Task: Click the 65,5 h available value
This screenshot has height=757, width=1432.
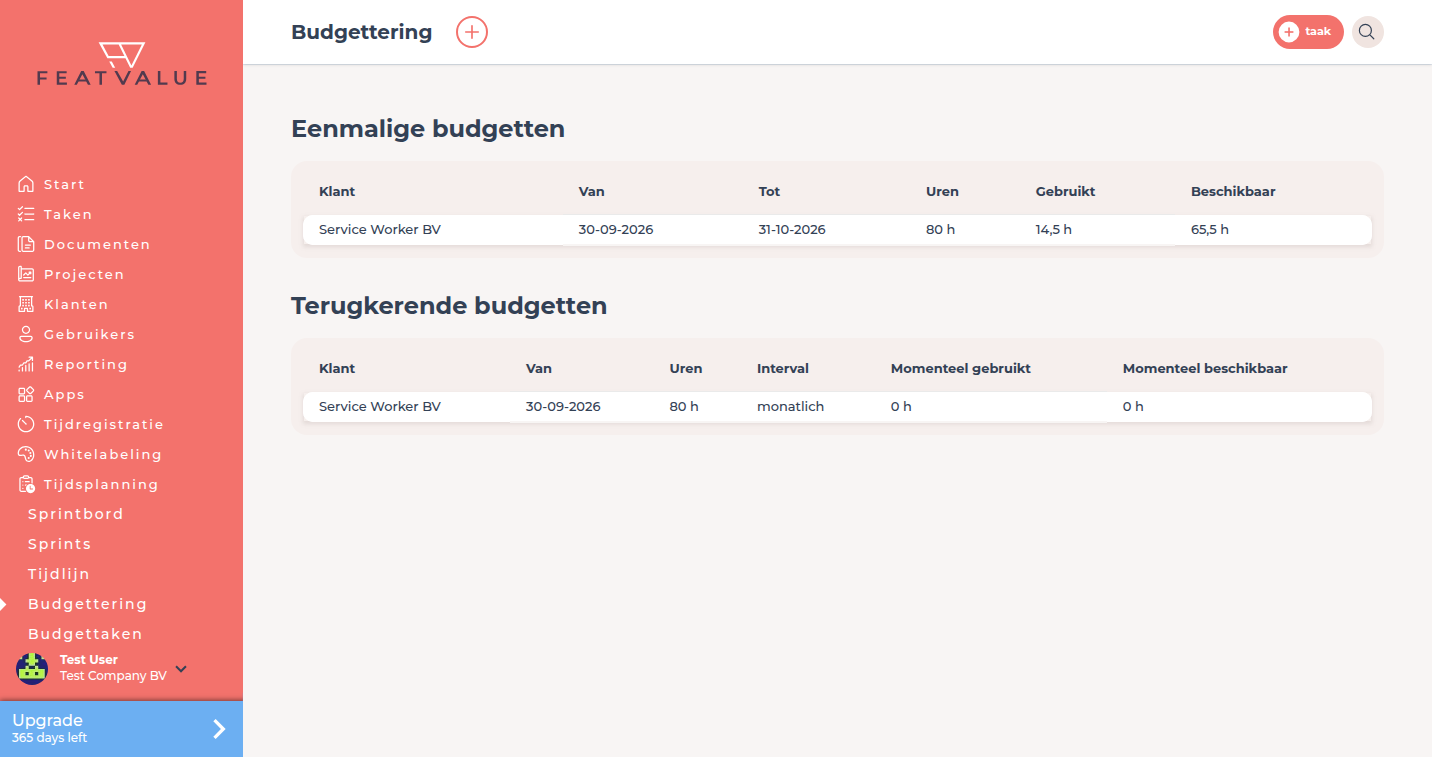Action: point(1210,230)
